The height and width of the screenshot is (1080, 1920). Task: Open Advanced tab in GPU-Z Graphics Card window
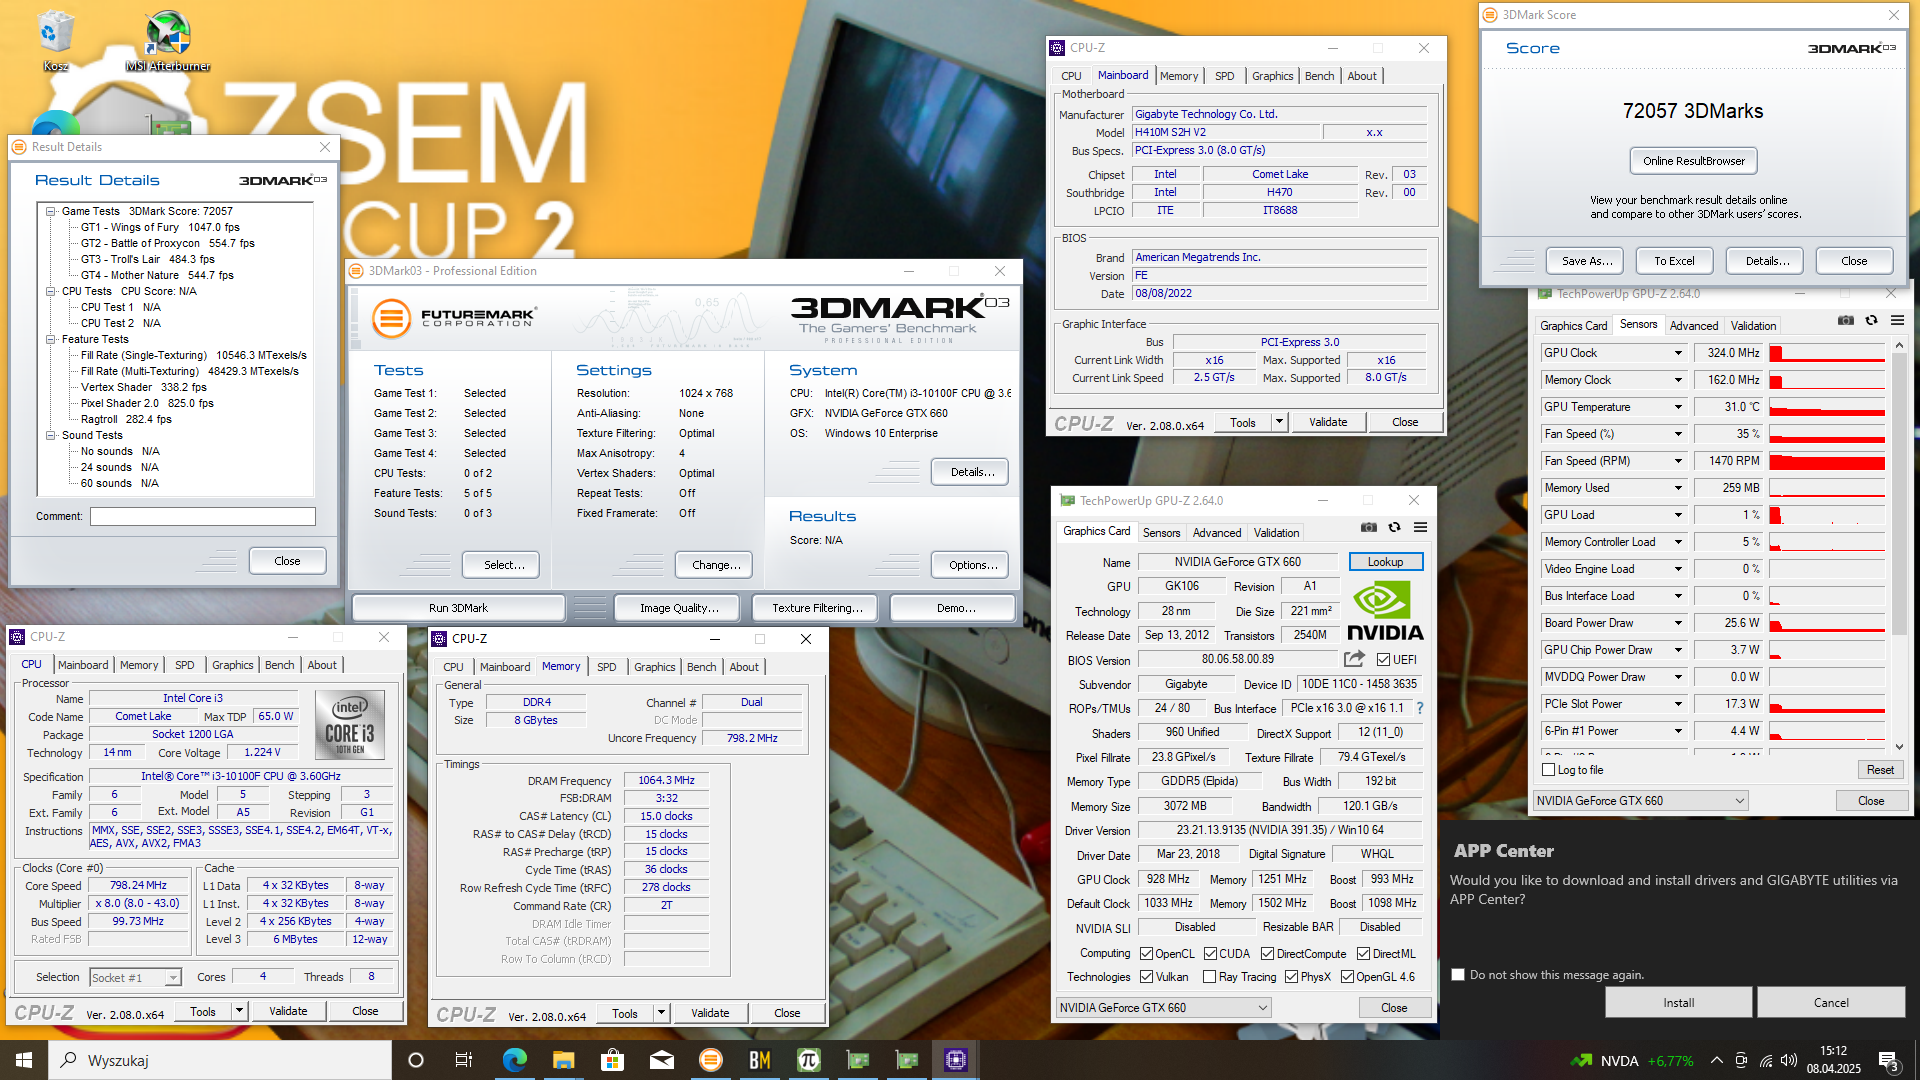click(1216, 533)
